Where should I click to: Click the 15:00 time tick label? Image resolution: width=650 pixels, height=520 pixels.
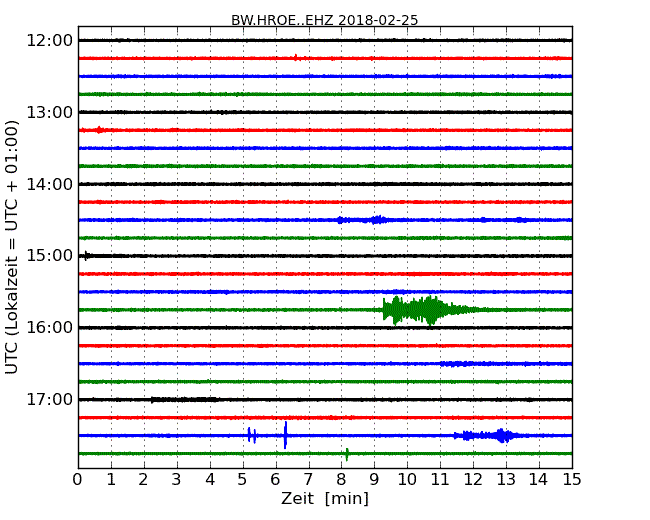[x=49, y=255]
